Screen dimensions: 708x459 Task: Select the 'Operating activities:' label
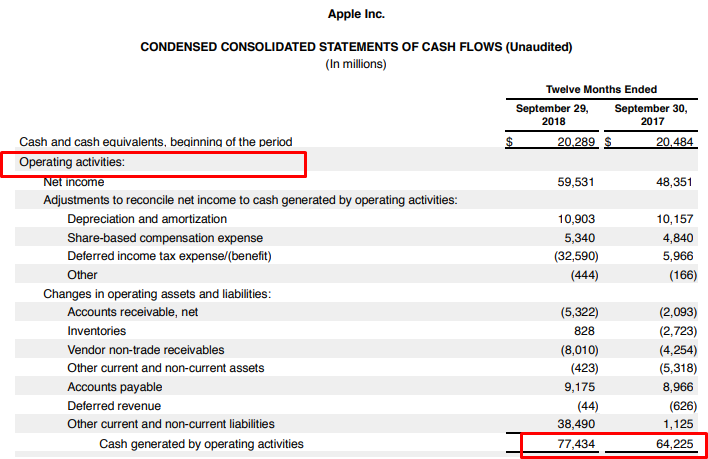point(72,162)
